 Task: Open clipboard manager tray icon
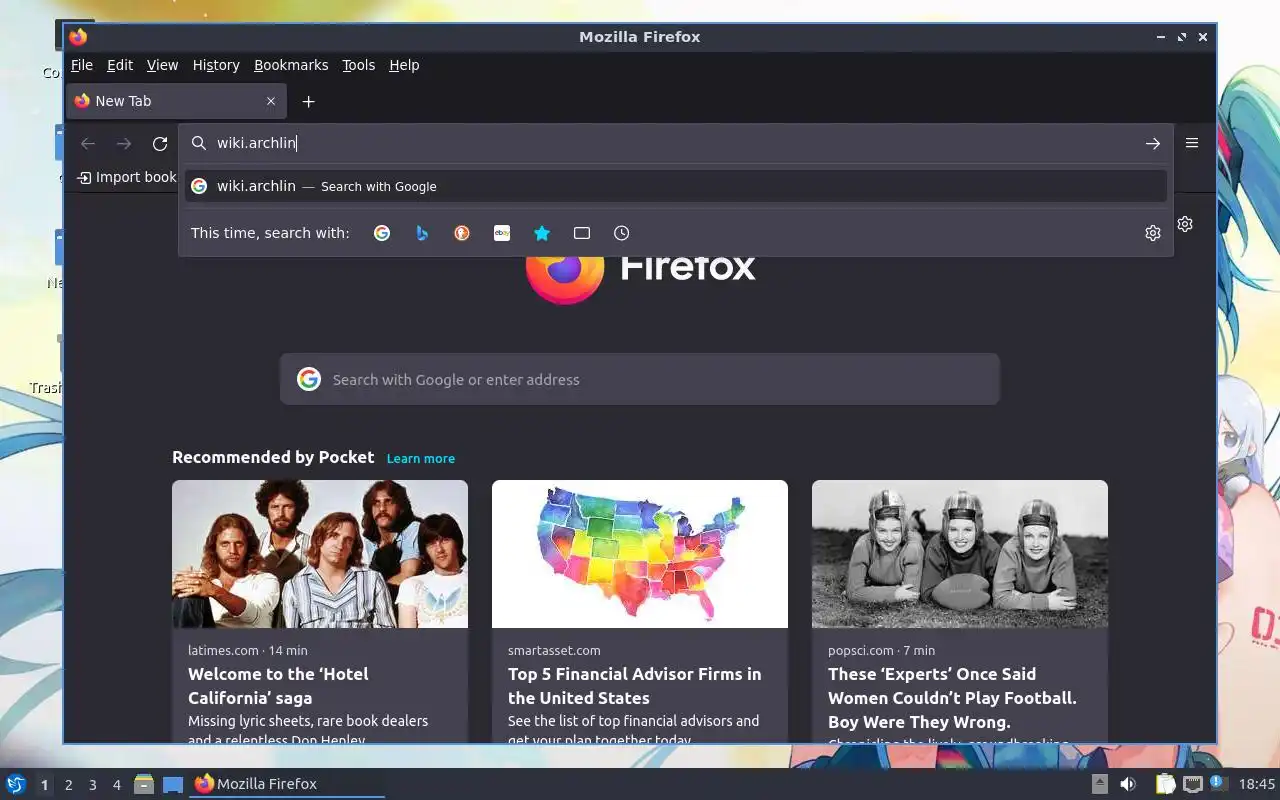(x=1165, y=784)
